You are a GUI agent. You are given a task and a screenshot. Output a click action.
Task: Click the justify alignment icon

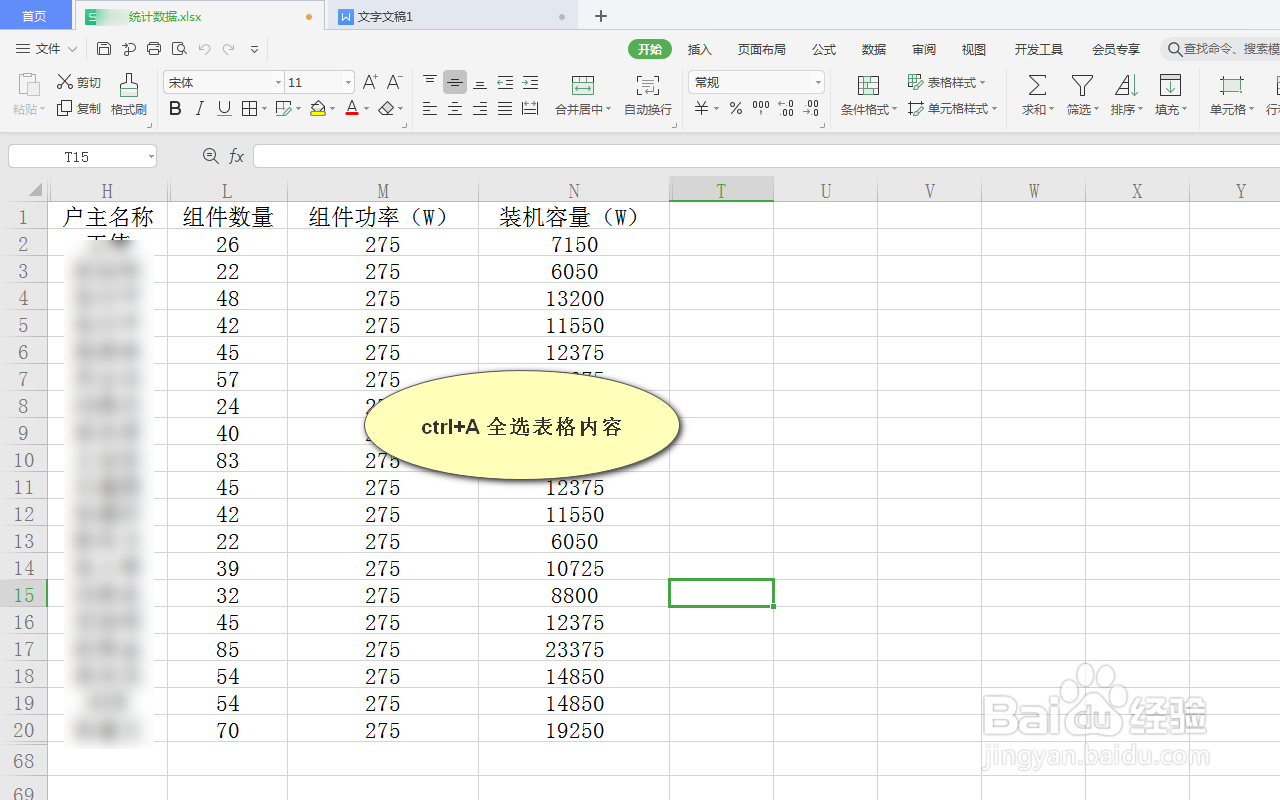point(505,109)
